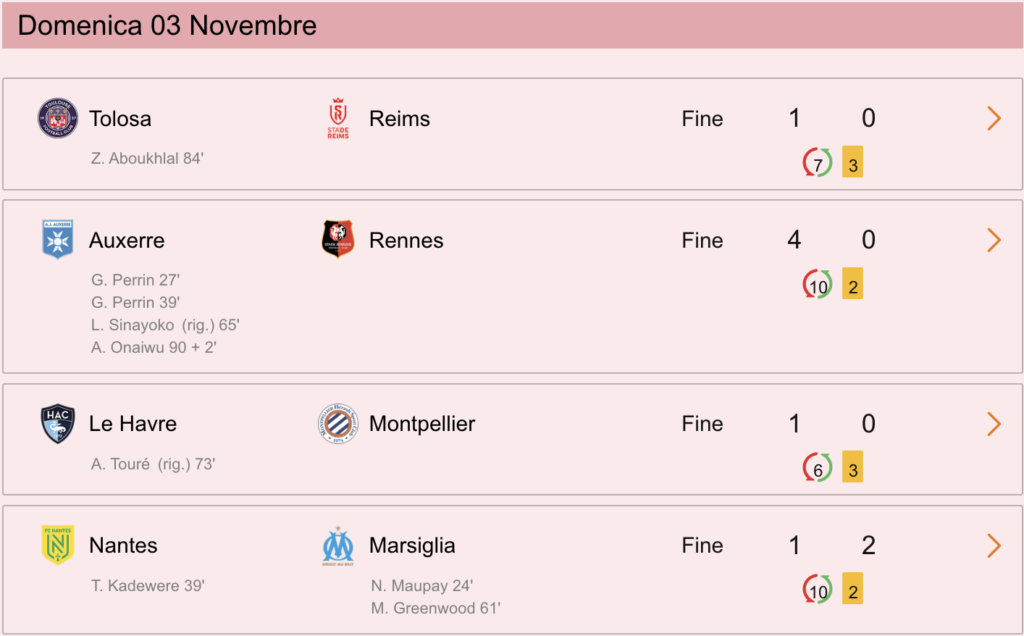The height and width of the screenshot is (636, 1024).
Task: Click substitutions icon showing 6 in Le Havre match
Action: point(817,468)
